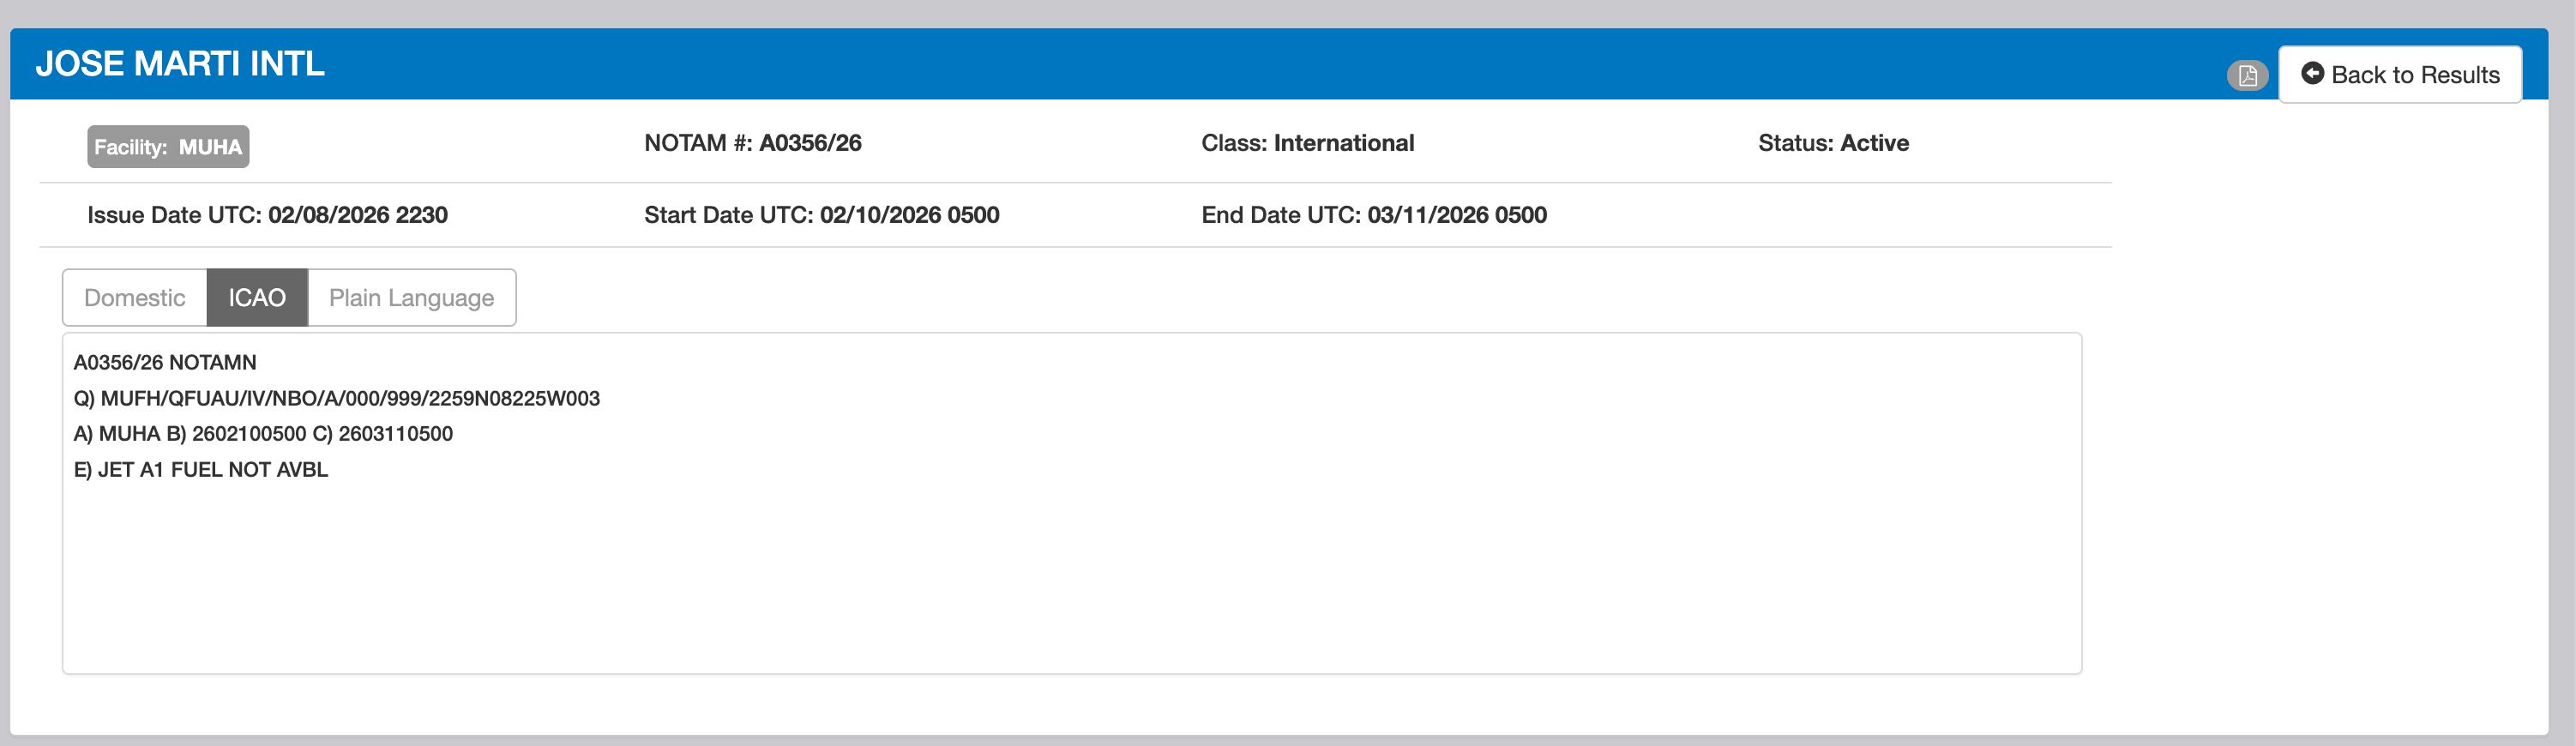Select the ICAO tab
Viewport: 2576px width, 746px height.
[x=257, y=298]
